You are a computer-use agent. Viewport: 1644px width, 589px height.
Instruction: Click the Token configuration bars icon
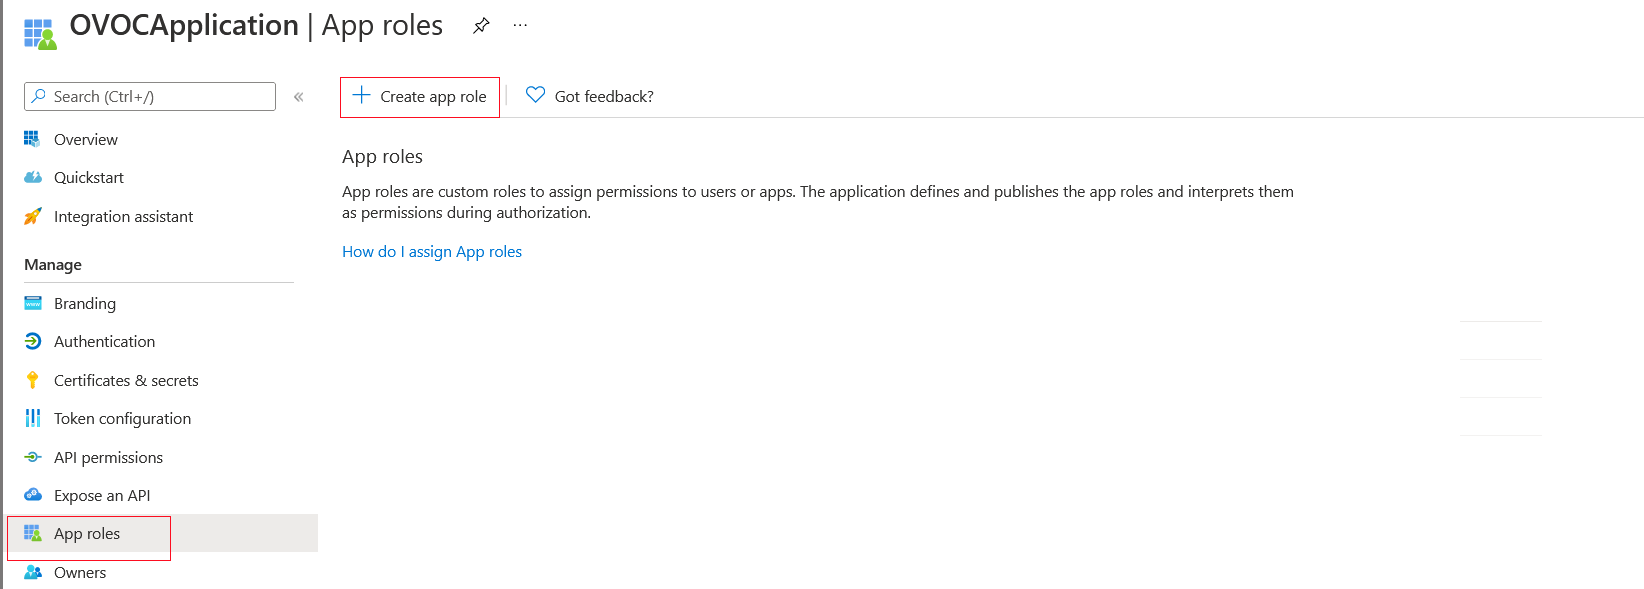33,418
